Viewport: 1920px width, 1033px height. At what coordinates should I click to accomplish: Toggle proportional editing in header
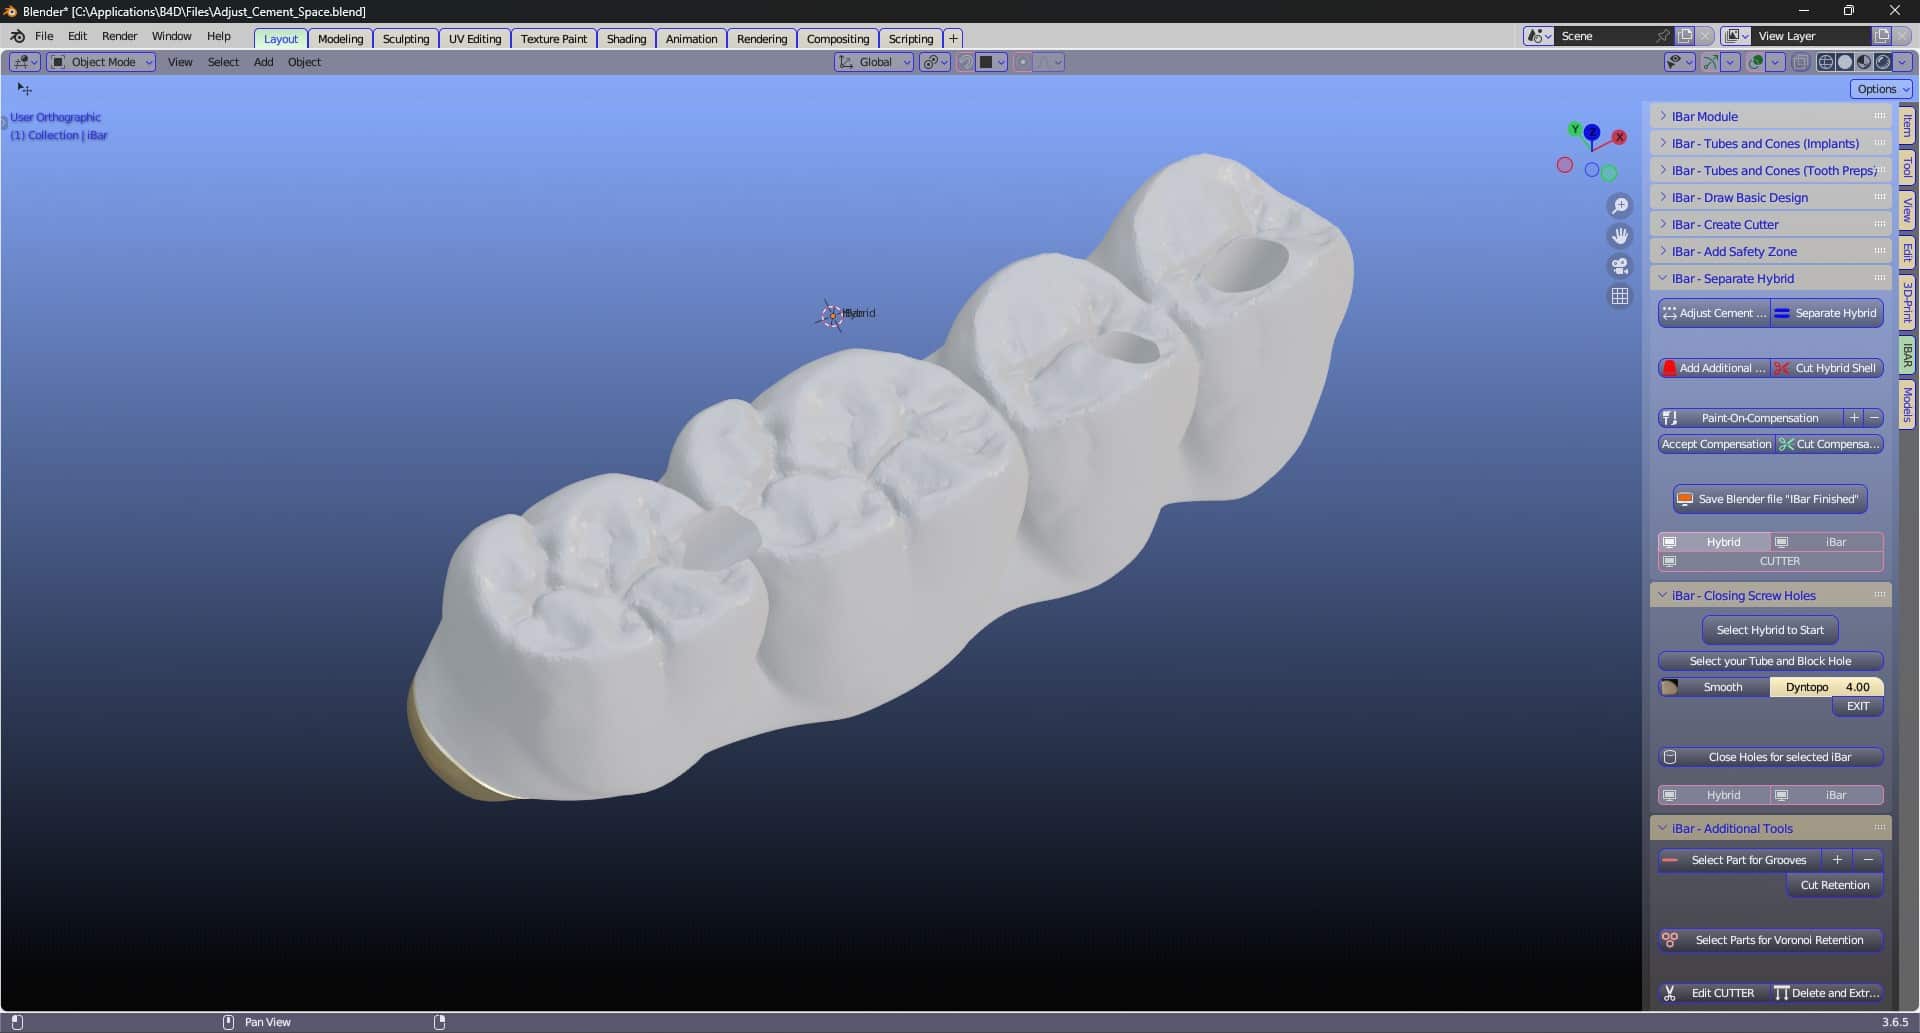pos(1022,62)
